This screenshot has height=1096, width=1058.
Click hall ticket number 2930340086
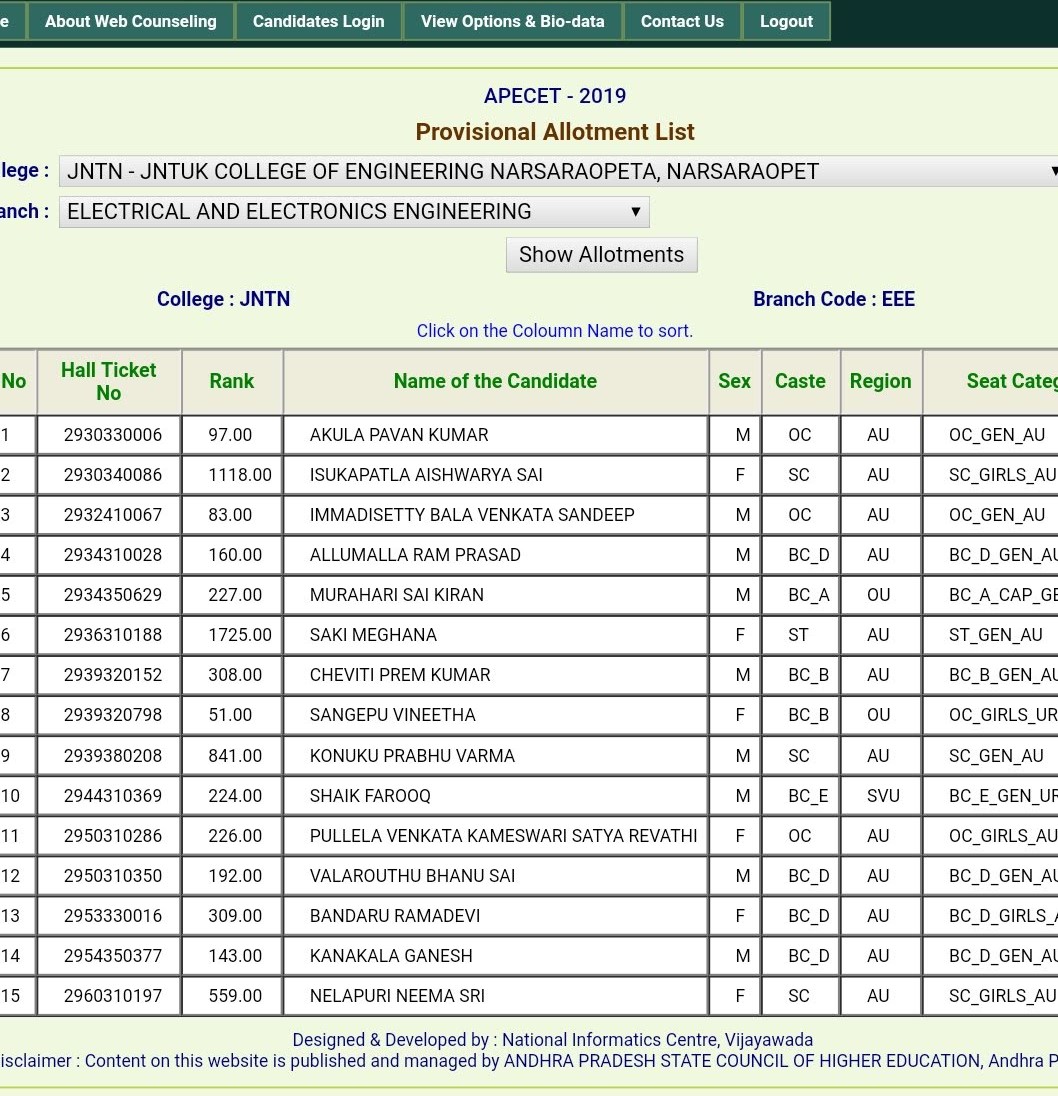click(x=113, y=475)
